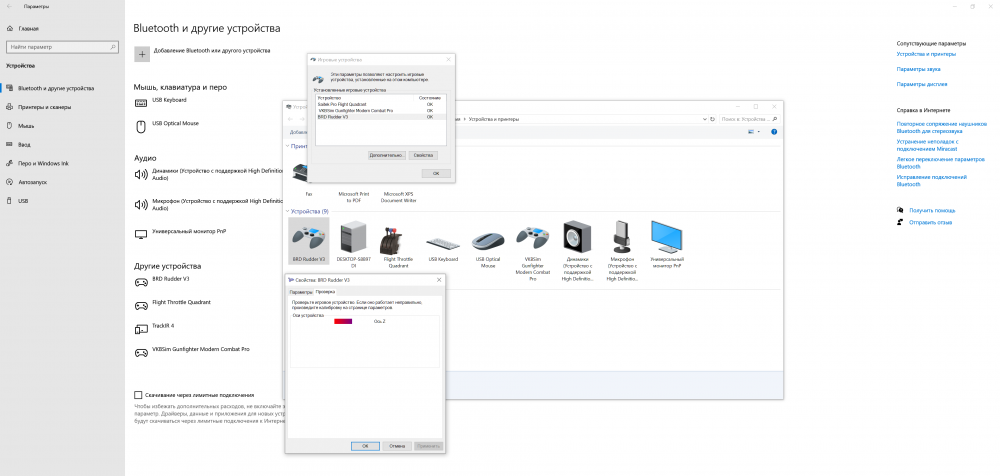Open Параметры дисплея related link
Viewport: 1000px width, 476px height.
[922, 84]
